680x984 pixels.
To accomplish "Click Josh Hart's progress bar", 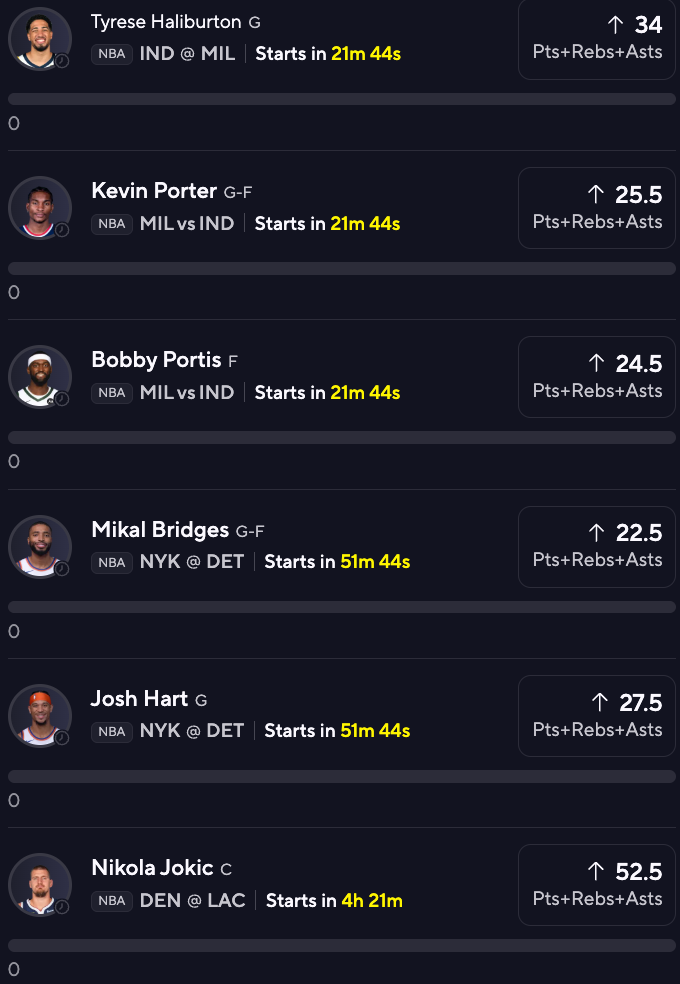I will click(342, 776).
